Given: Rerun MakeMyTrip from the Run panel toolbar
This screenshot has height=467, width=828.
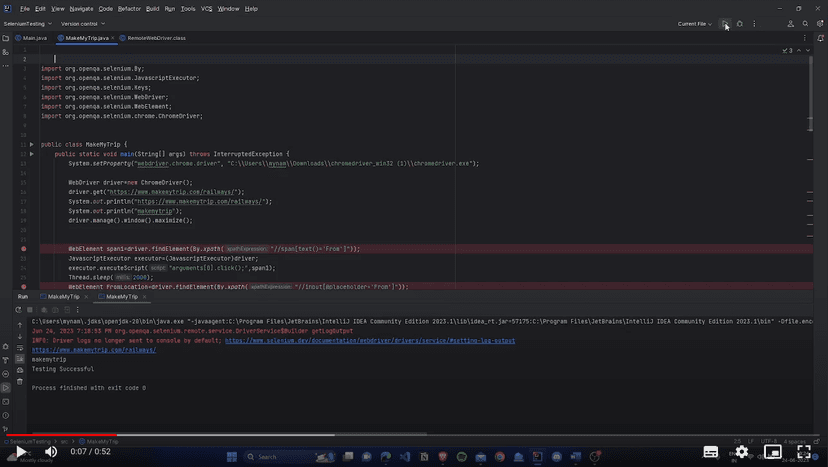Looking at the screenshot, I should pos(18,310).
